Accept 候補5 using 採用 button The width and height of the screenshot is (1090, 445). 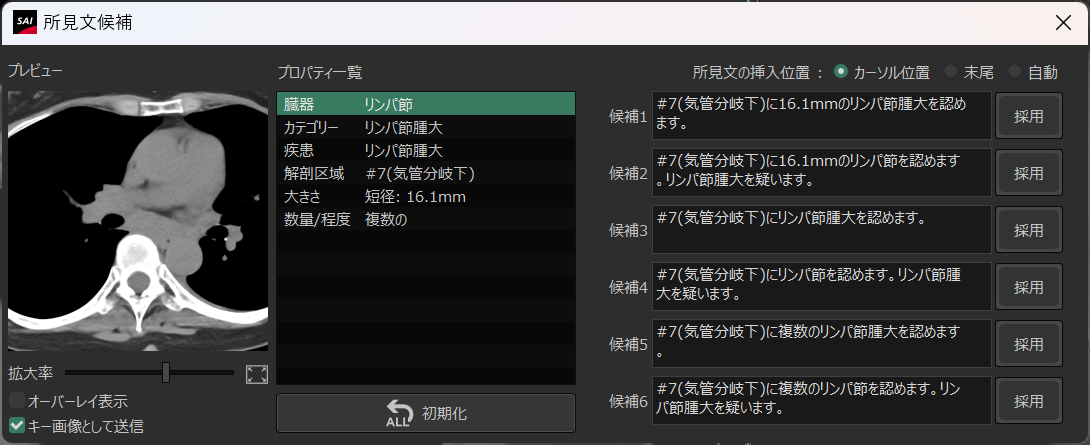1028,345
